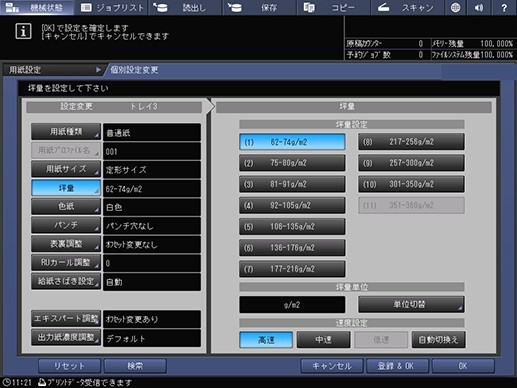Click the キャンセル cancel button

coord(332,366)
